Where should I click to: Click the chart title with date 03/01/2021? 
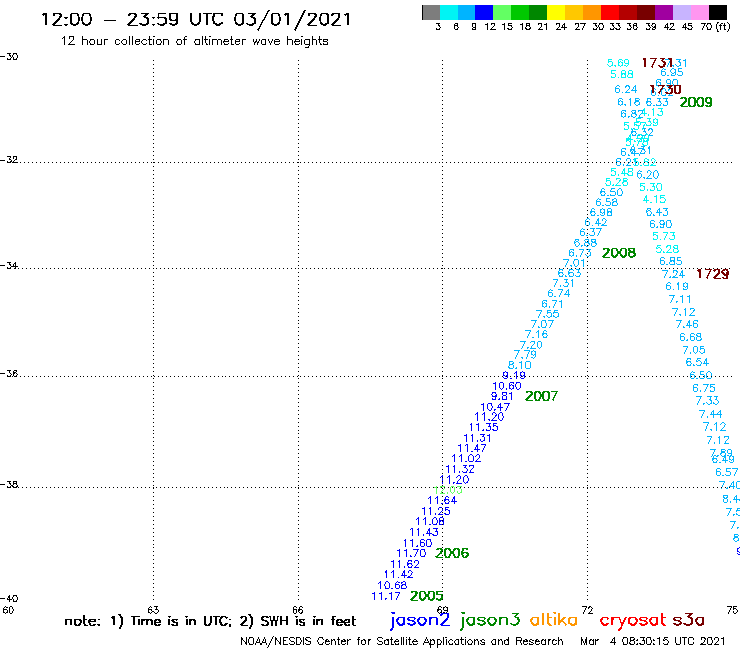(x=196, y=19)
